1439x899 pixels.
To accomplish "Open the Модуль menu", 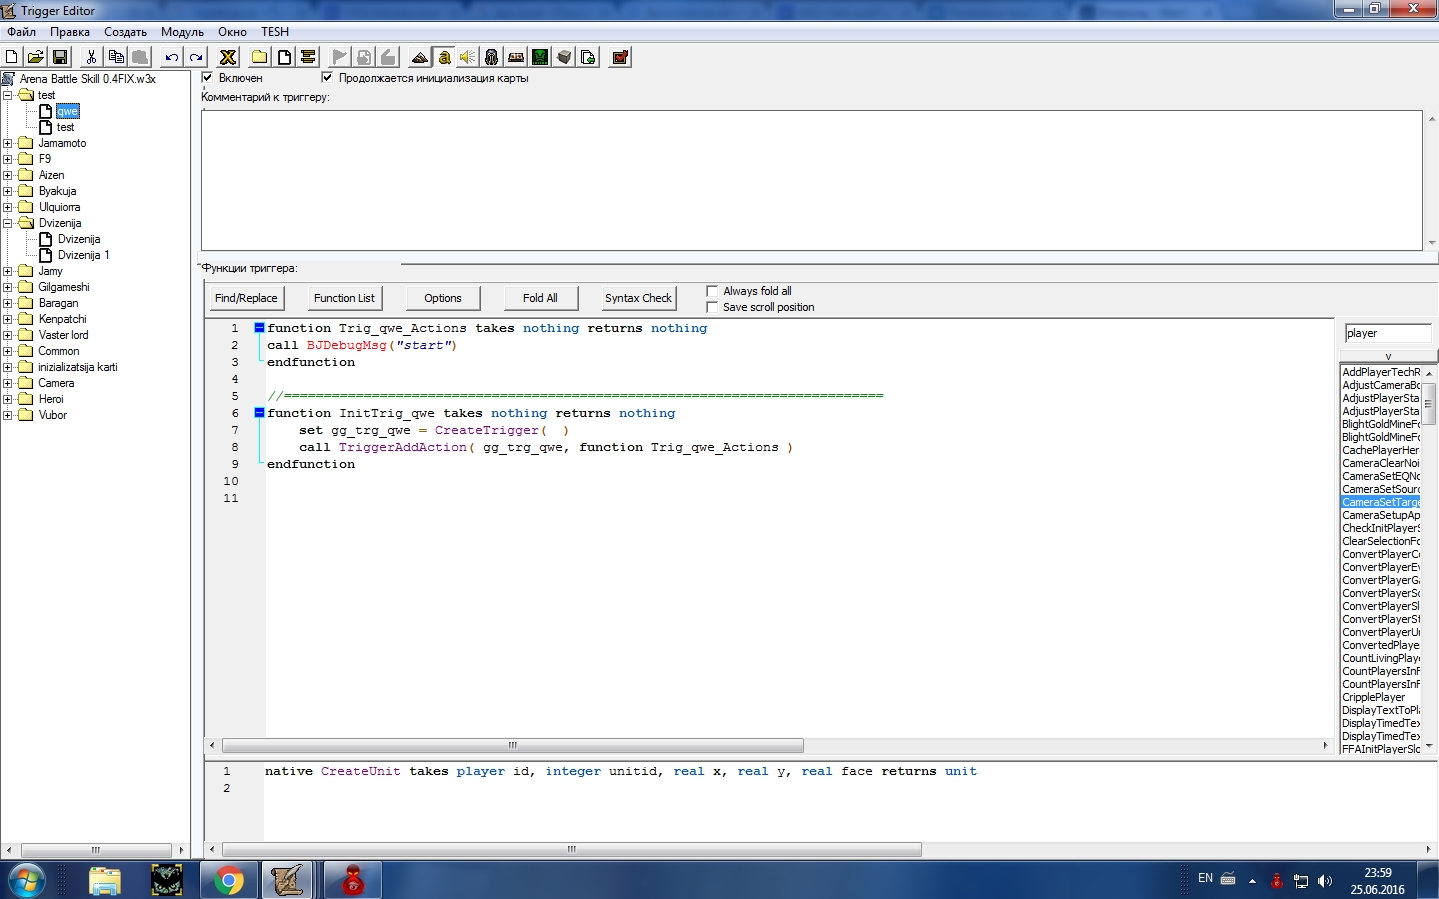I will coord(182,32).
